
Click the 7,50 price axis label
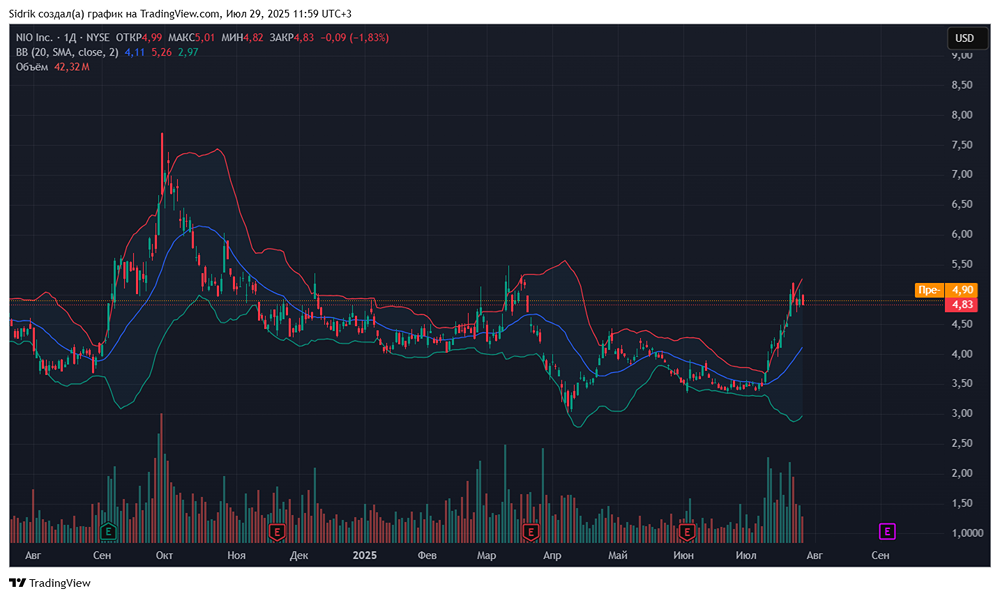coord(962,145)
